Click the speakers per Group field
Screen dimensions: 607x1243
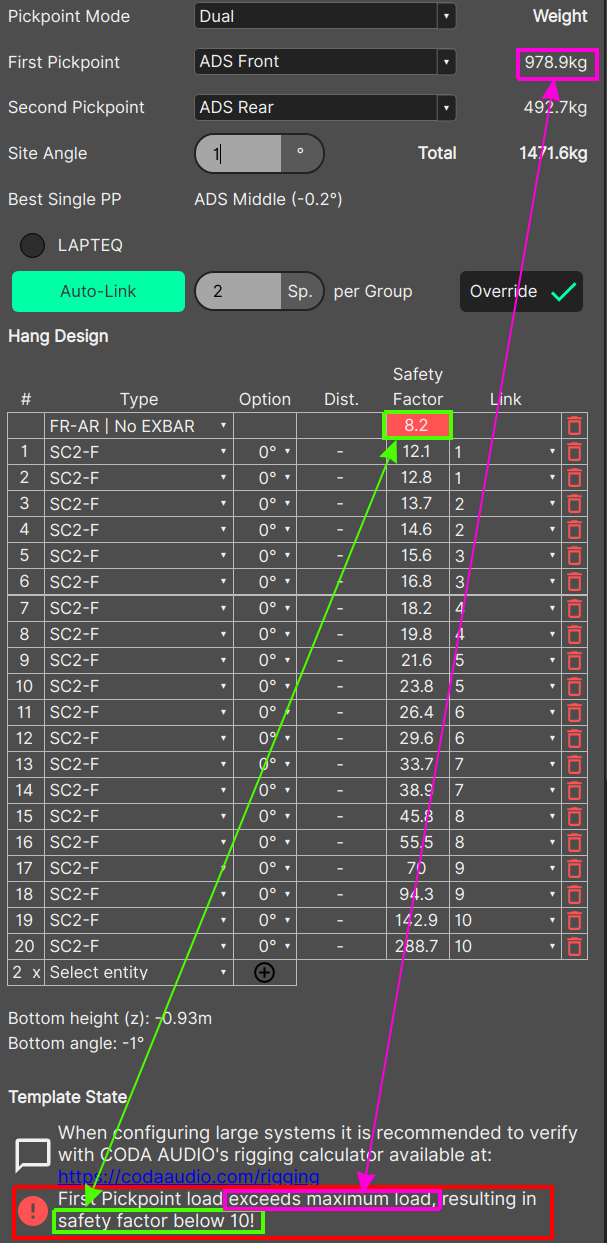tap(238, 292)
